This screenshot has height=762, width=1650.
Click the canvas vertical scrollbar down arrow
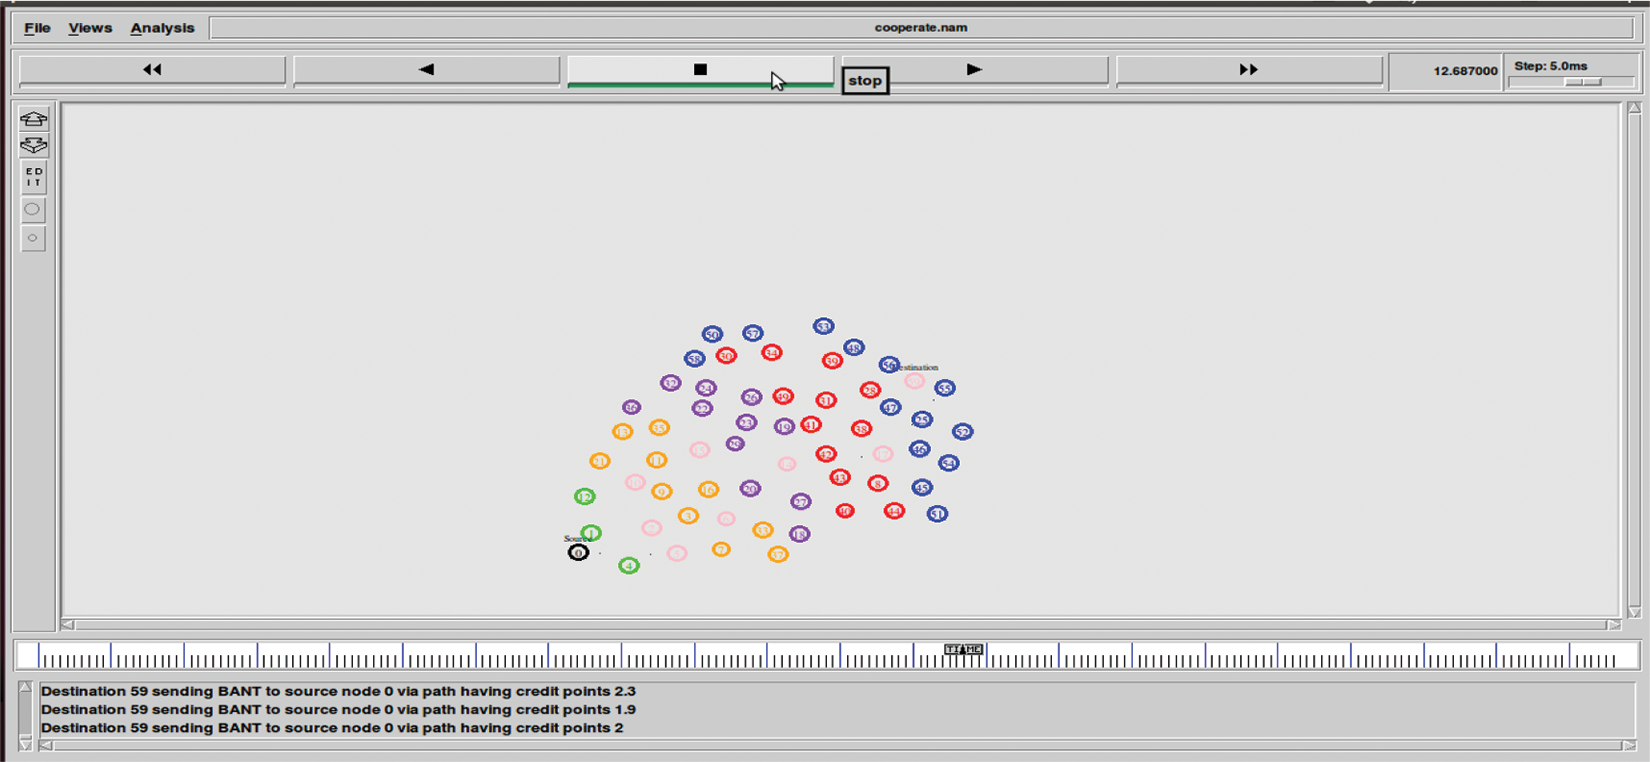click(x=1634, y=612)
